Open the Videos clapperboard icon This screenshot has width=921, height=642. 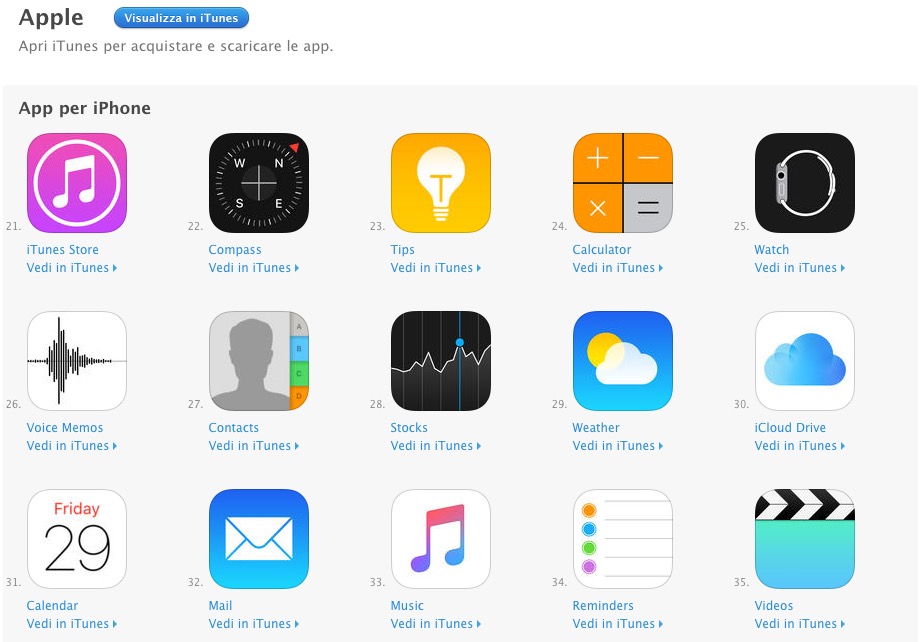(x=805, y=539)
